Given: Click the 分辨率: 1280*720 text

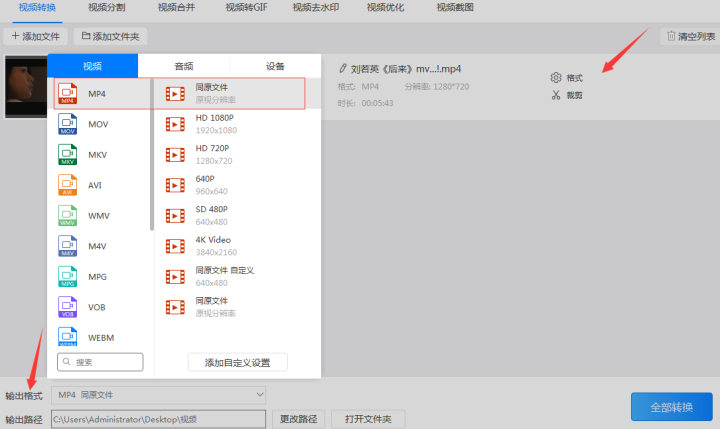Looking at the screenshot, I should click(437, 86).
